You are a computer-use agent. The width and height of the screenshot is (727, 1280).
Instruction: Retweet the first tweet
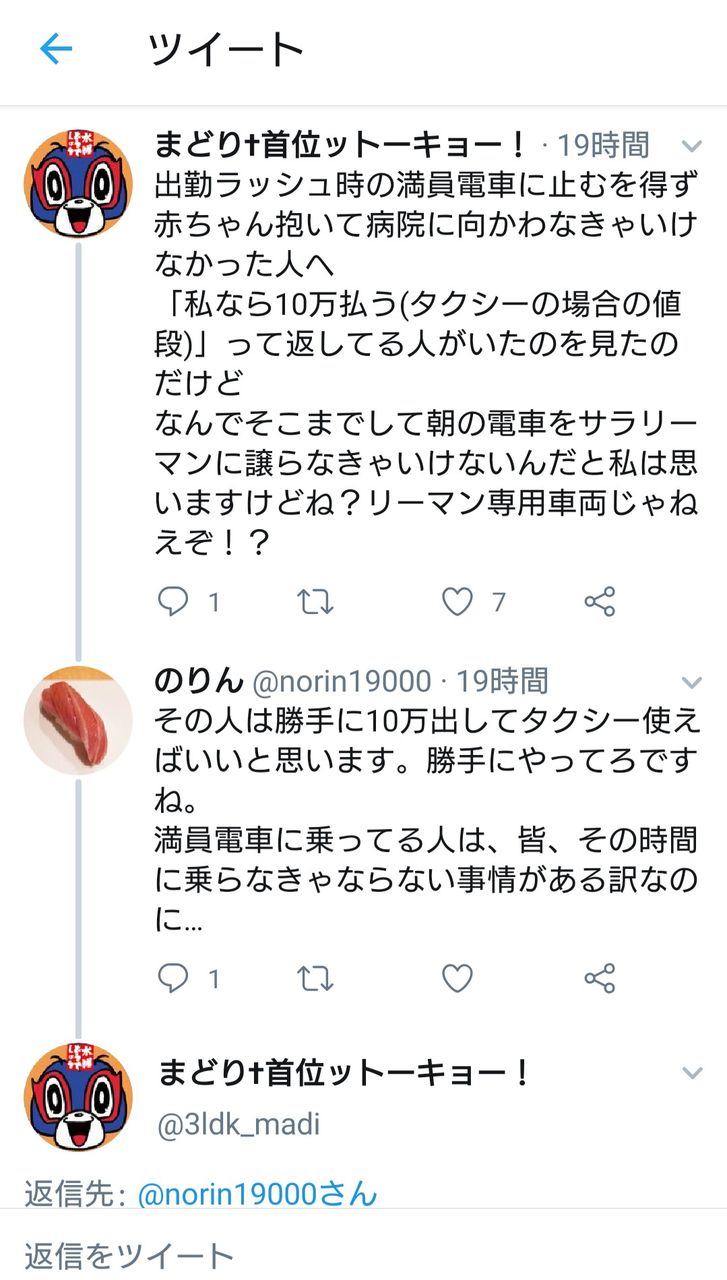[315, 601]
